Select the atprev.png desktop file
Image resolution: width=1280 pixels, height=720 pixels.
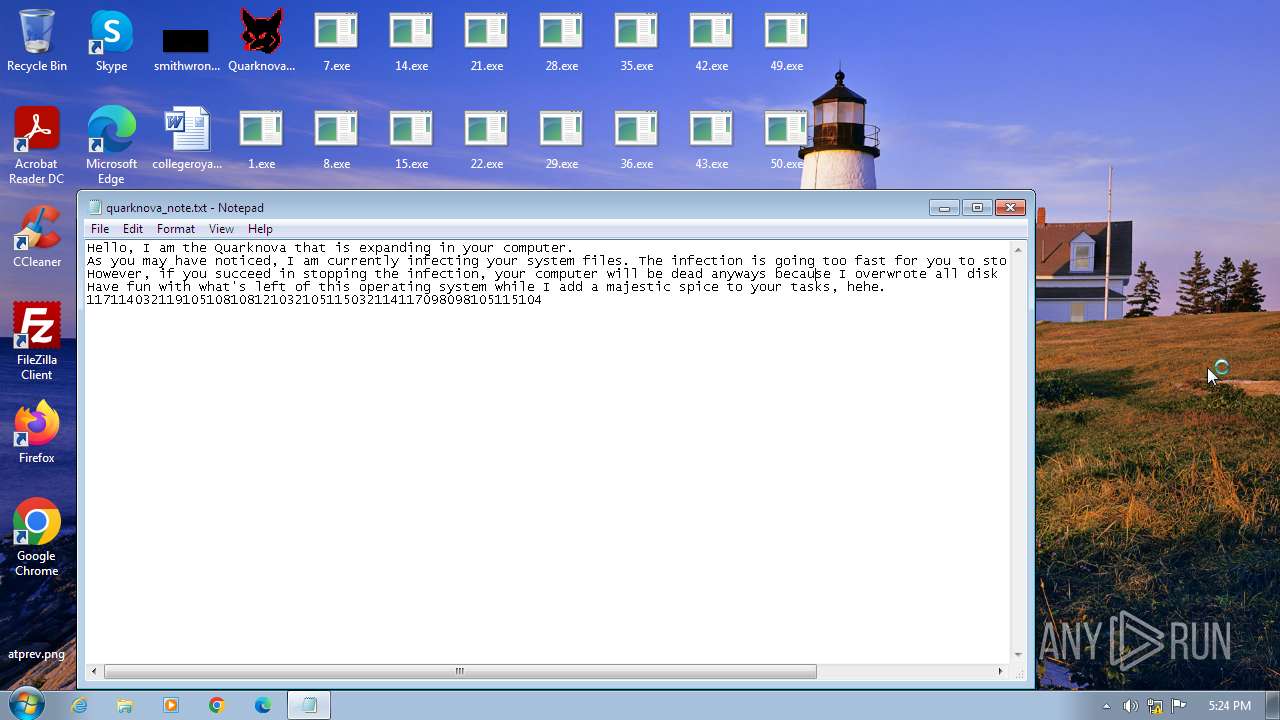(37, 654)
